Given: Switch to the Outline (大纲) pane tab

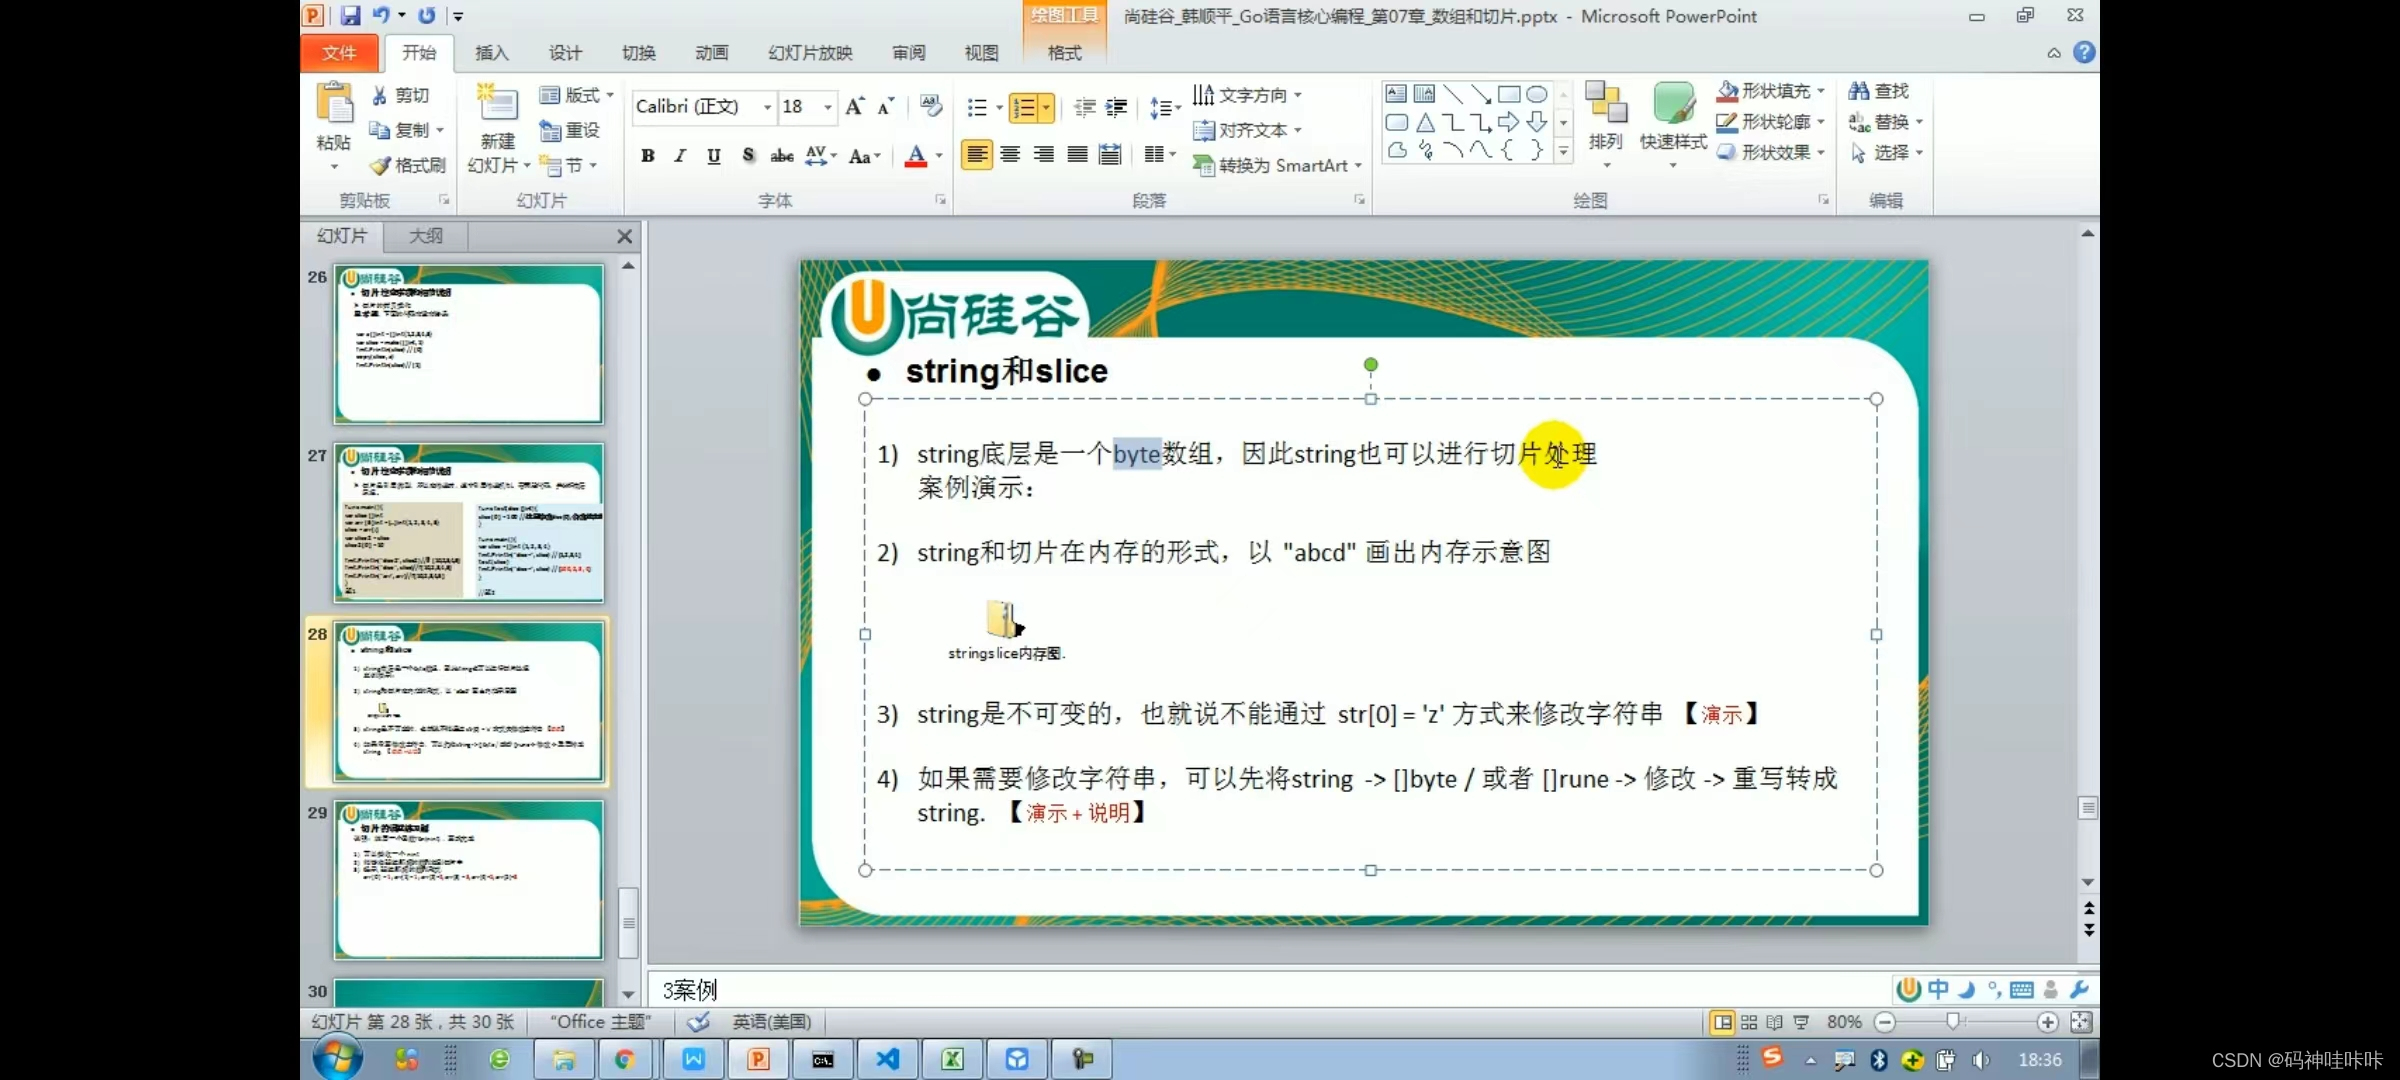Looking at the screenshot, I should tap(426, 236).
